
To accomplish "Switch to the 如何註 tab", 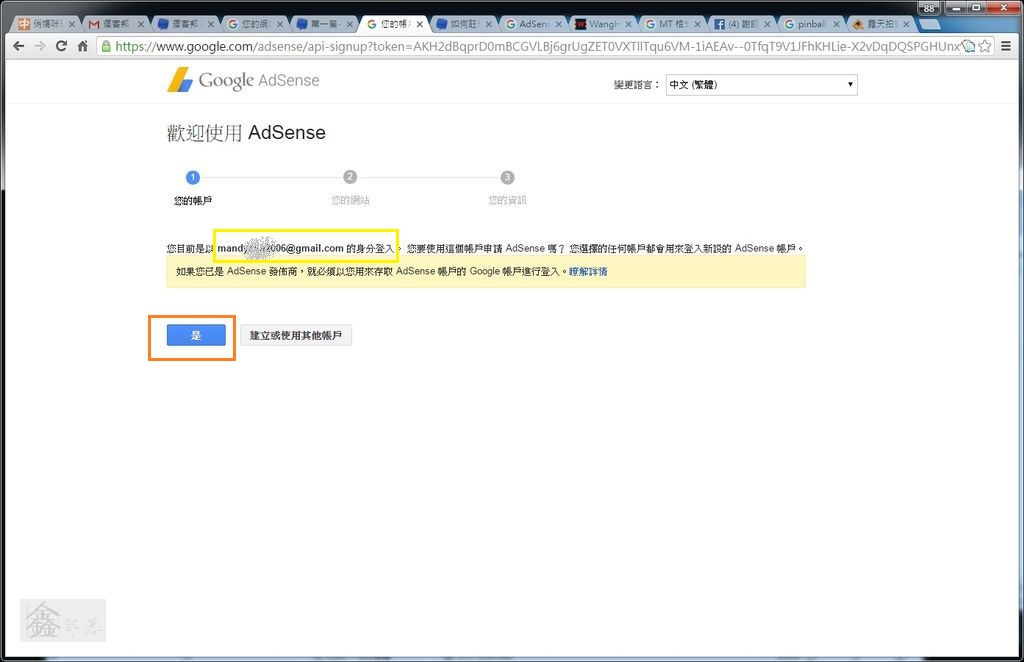I will point(463,24).
